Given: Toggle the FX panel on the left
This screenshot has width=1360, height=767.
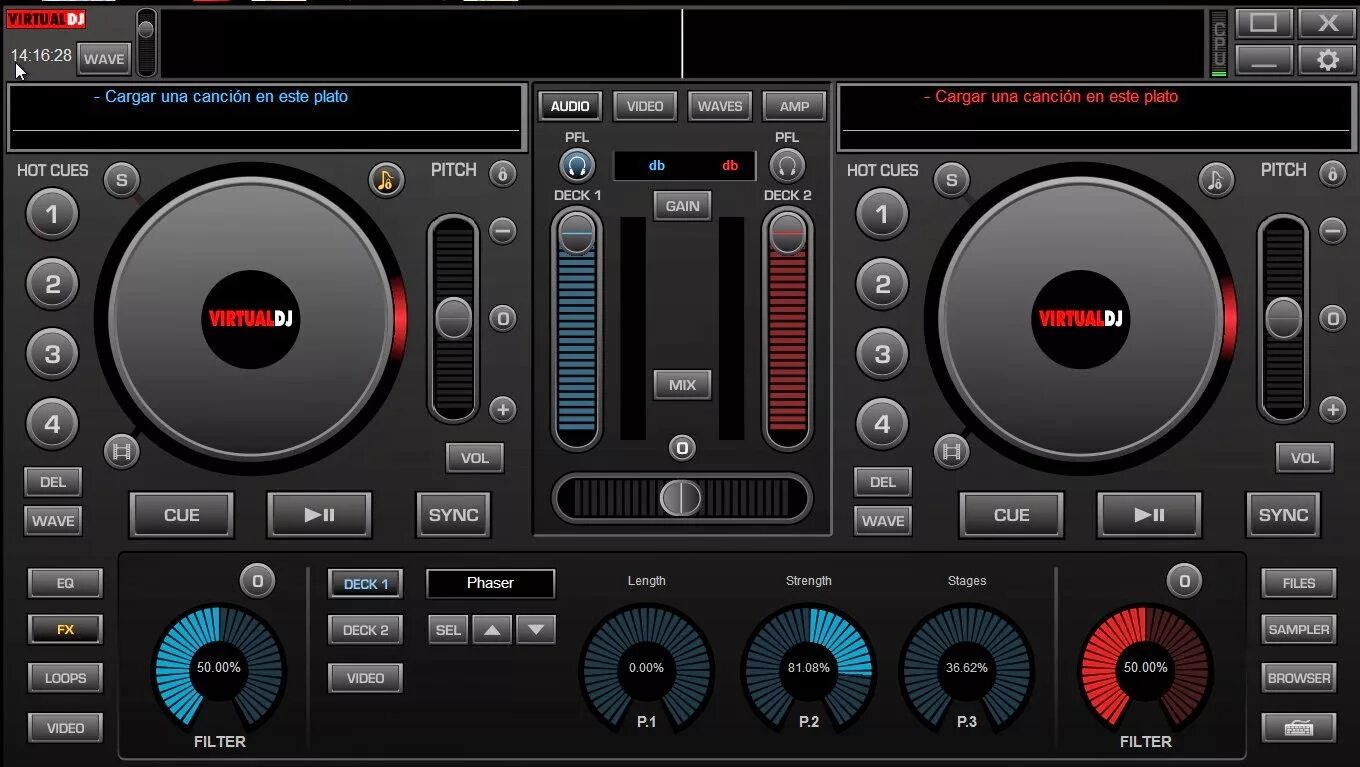Looking at the screenshot, I should 64,629.
